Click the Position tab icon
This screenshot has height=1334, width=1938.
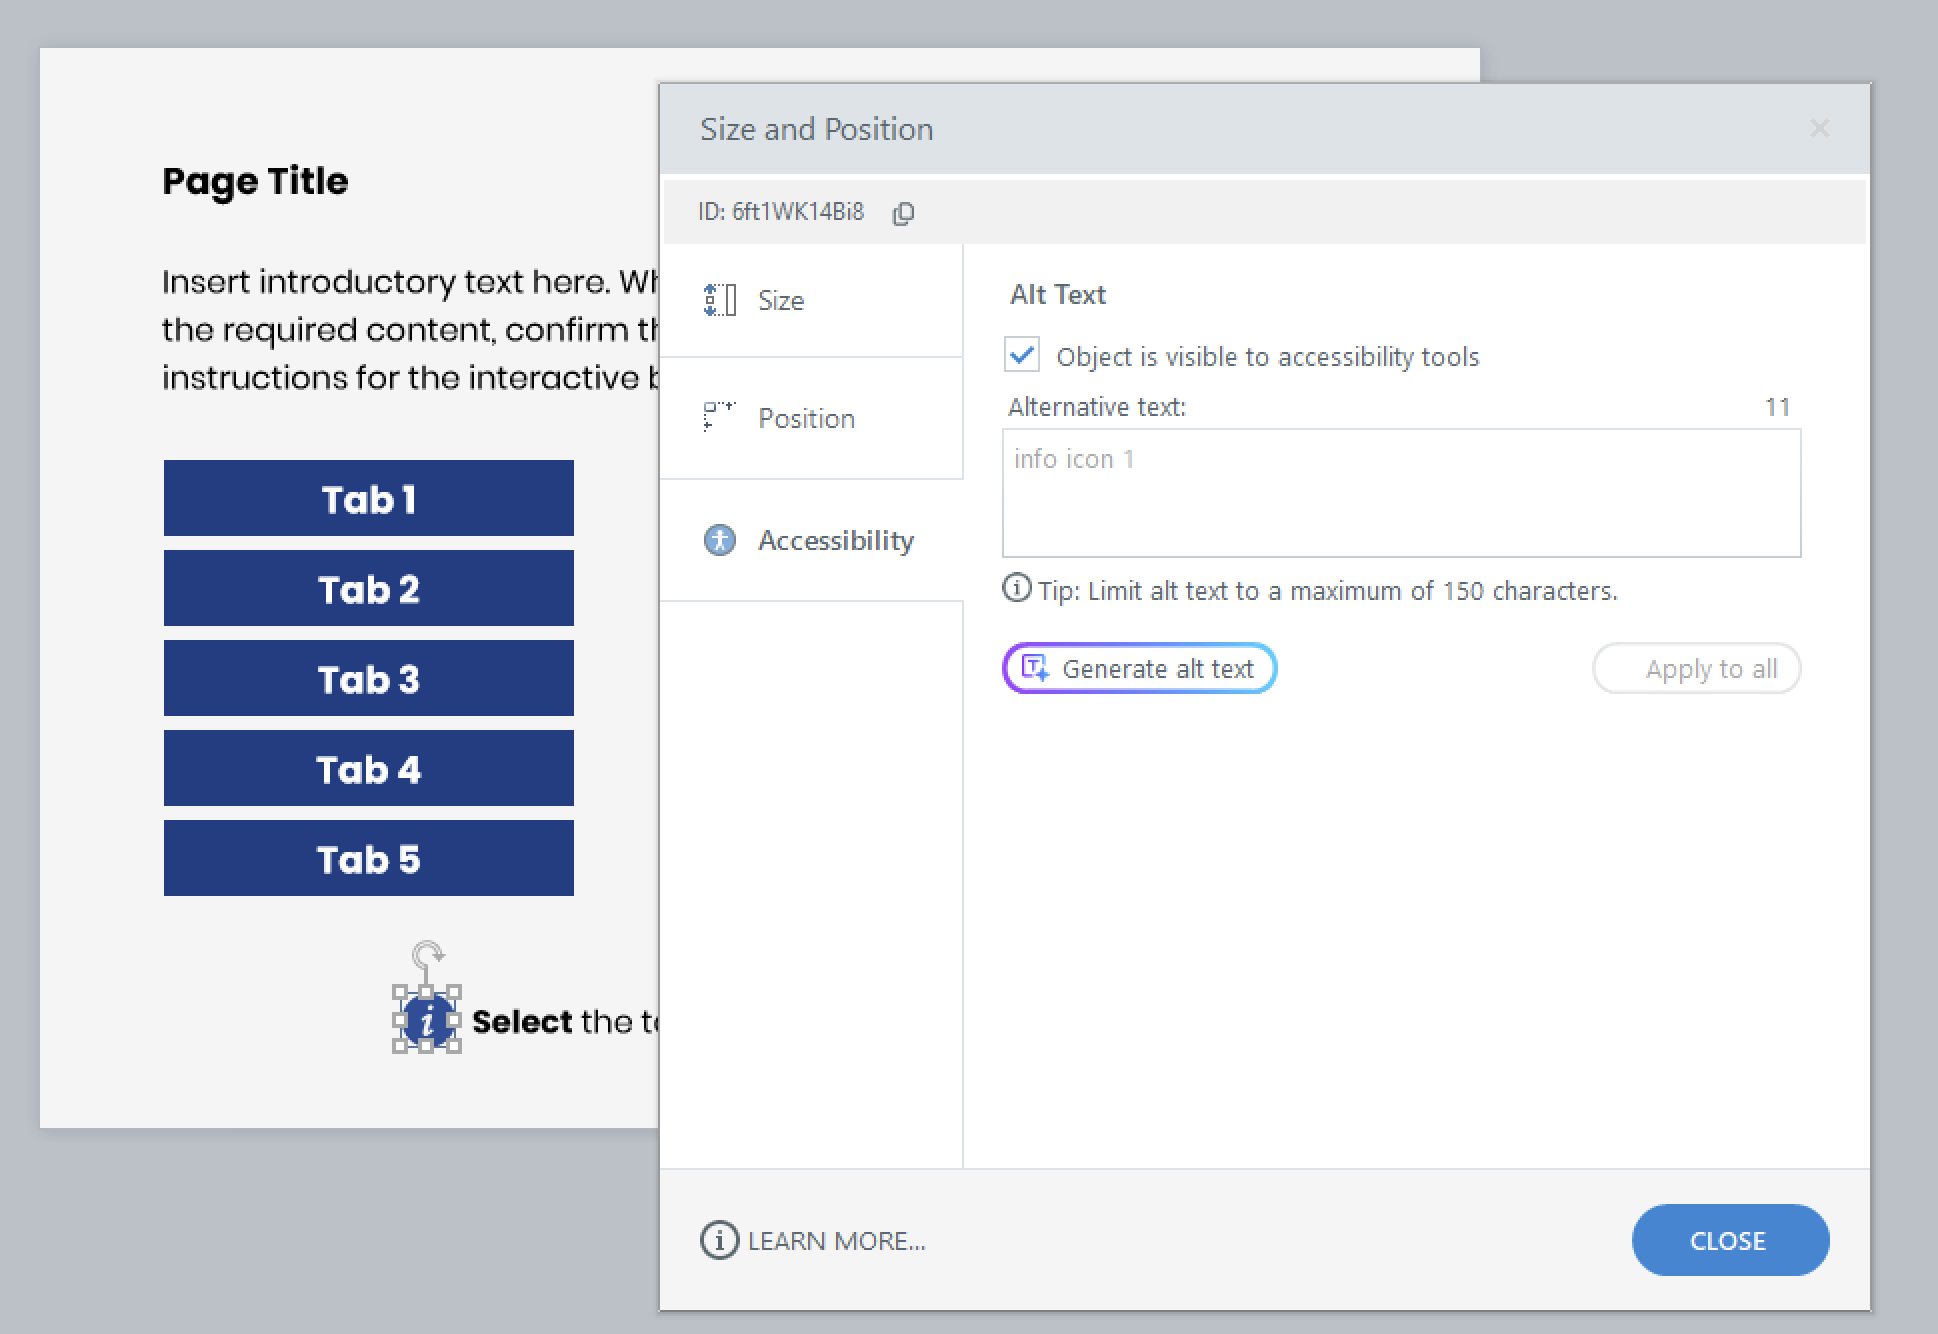click(719, 416)
